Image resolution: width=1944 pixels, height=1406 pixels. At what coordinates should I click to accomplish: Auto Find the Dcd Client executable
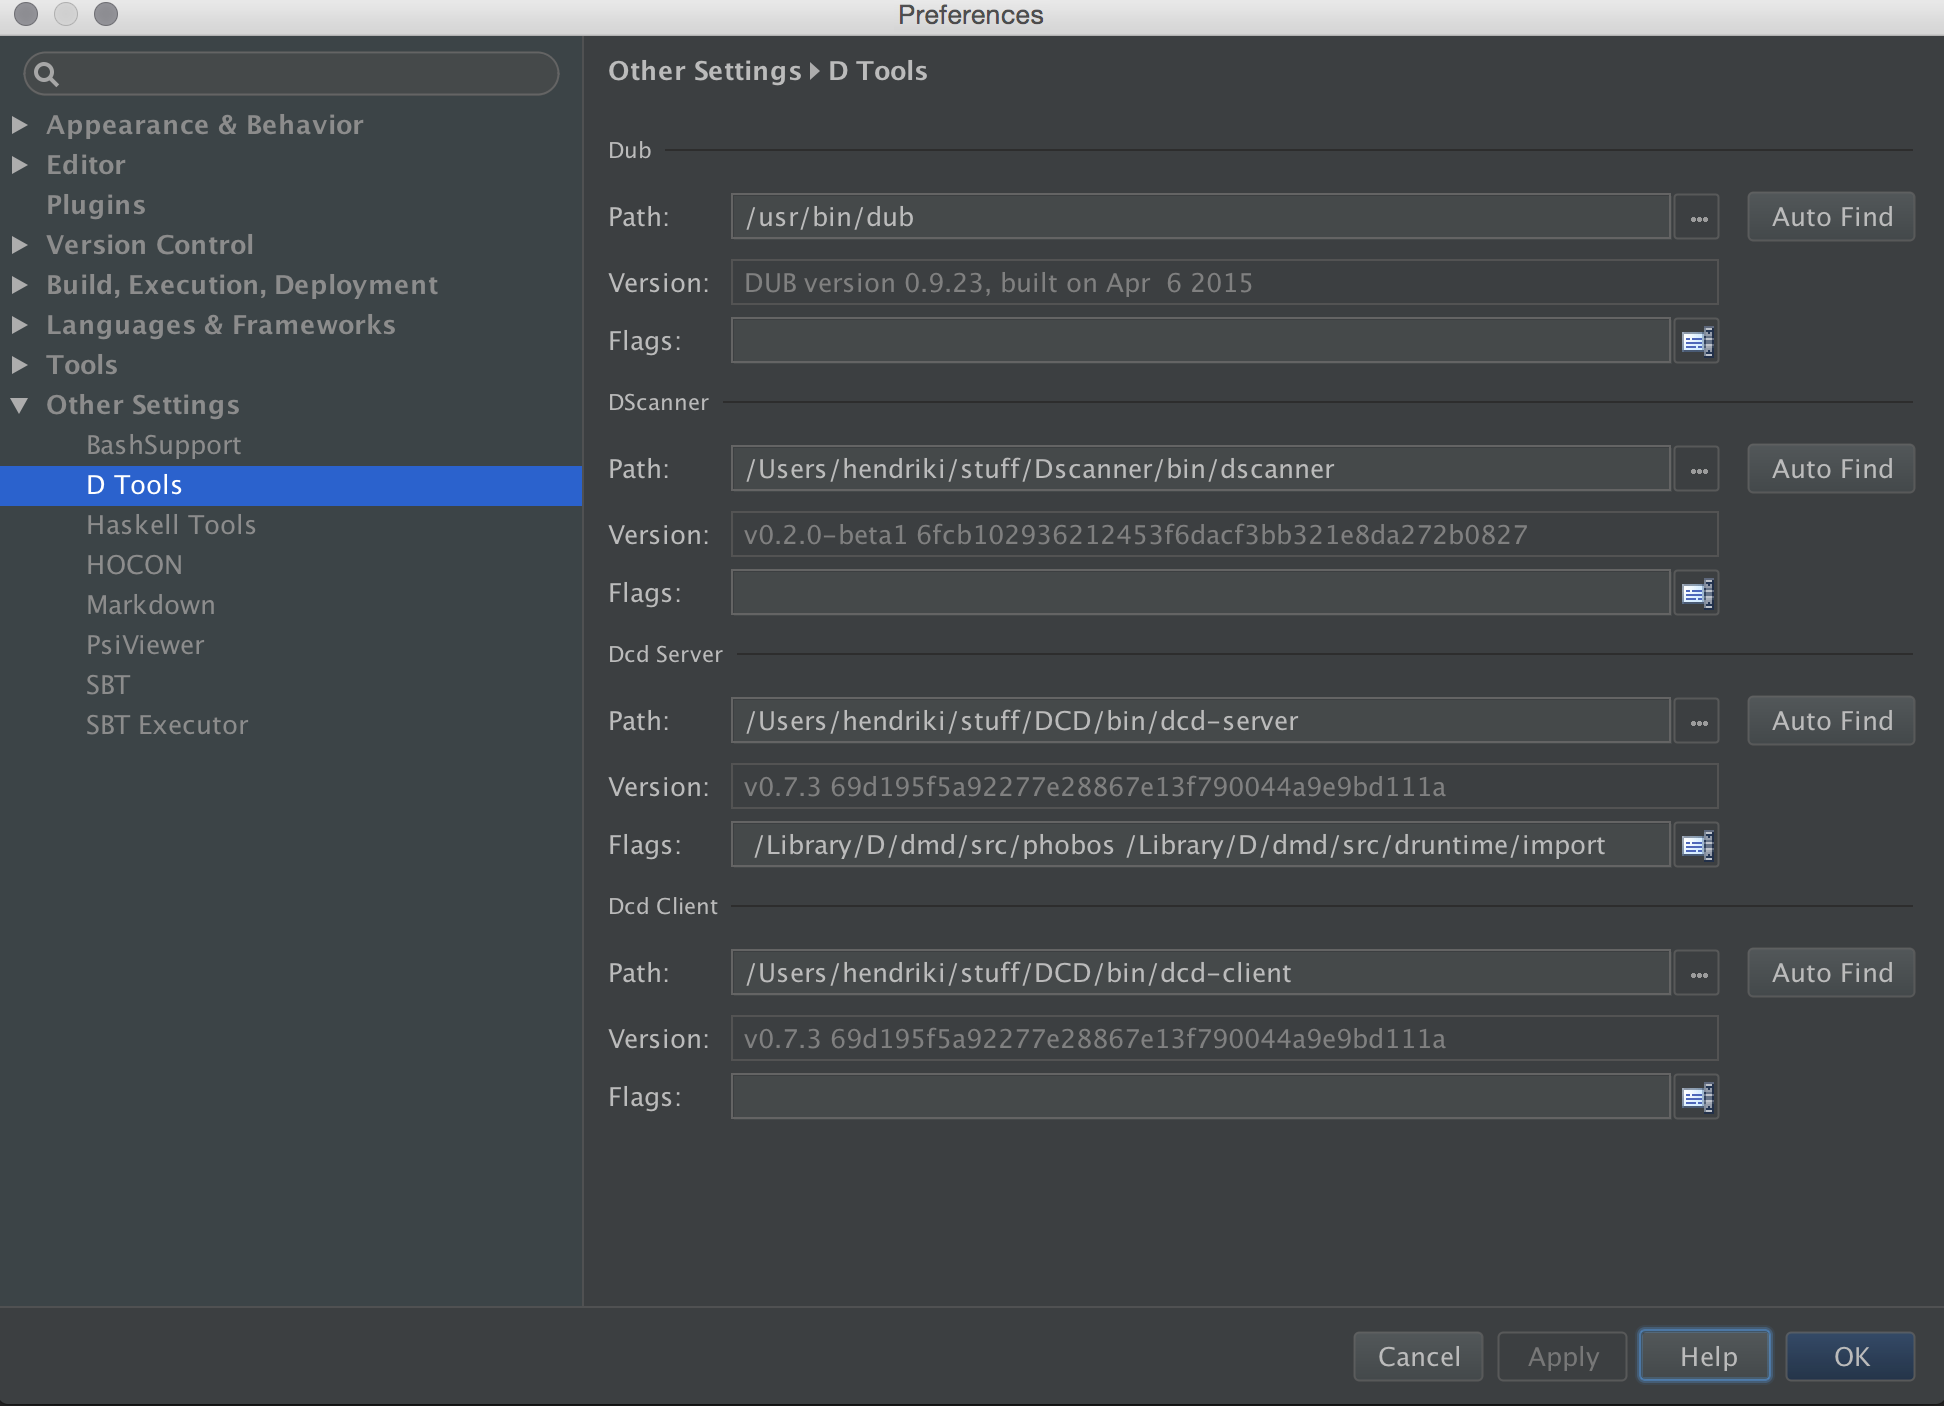(1831, 973)
